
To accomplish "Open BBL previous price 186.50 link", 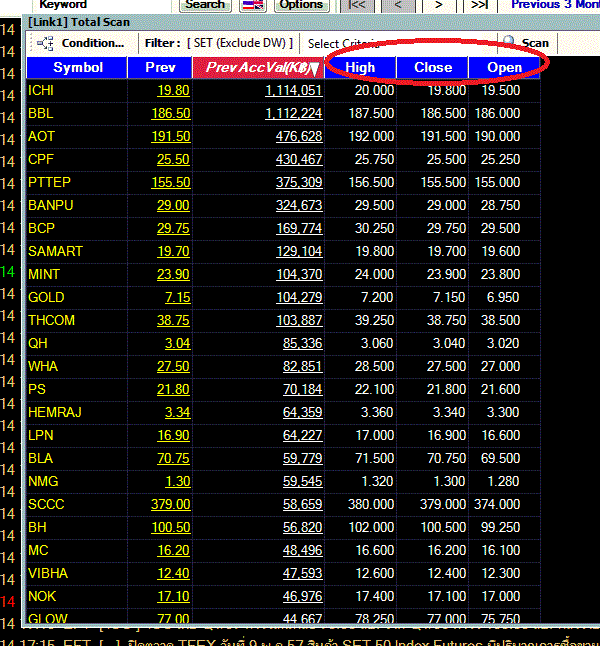I will 171,114.
